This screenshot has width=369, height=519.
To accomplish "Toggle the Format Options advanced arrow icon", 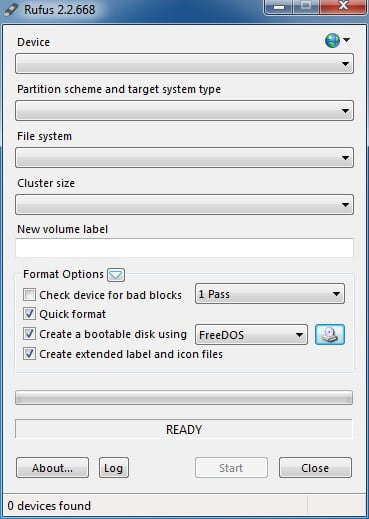I will click(x=116, y=275).
